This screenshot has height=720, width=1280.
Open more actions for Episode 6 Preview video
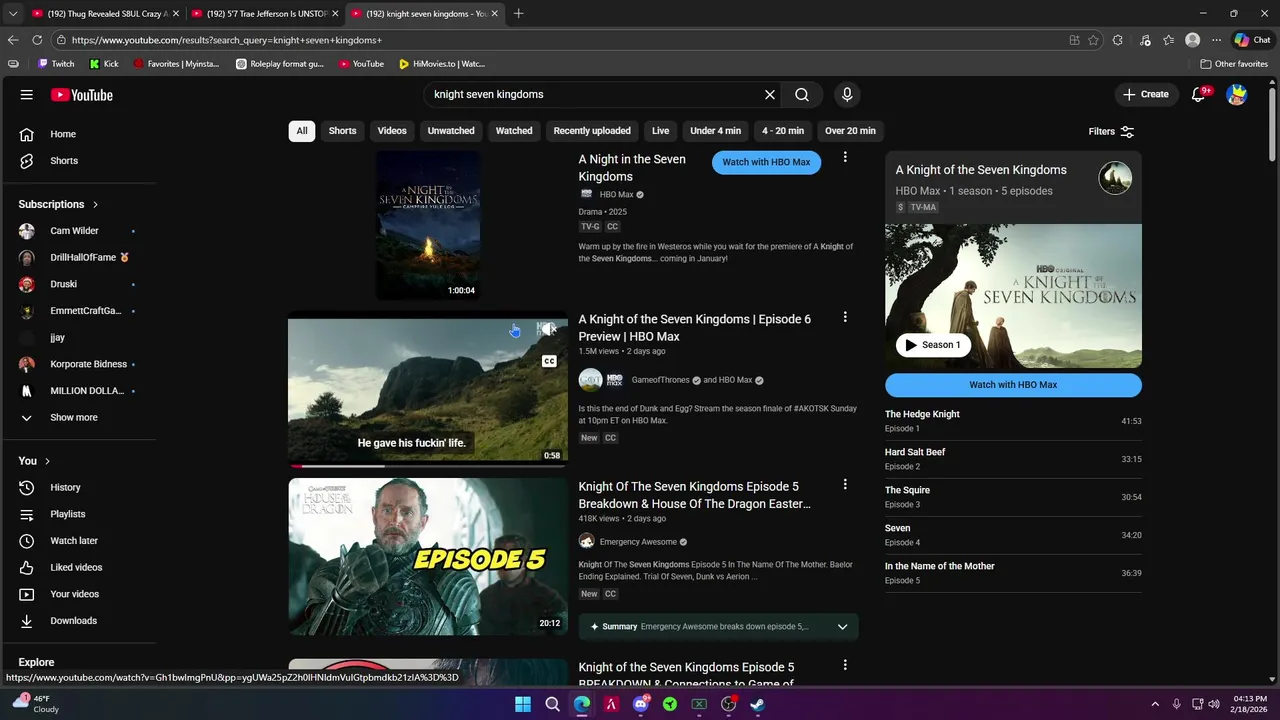845,317
